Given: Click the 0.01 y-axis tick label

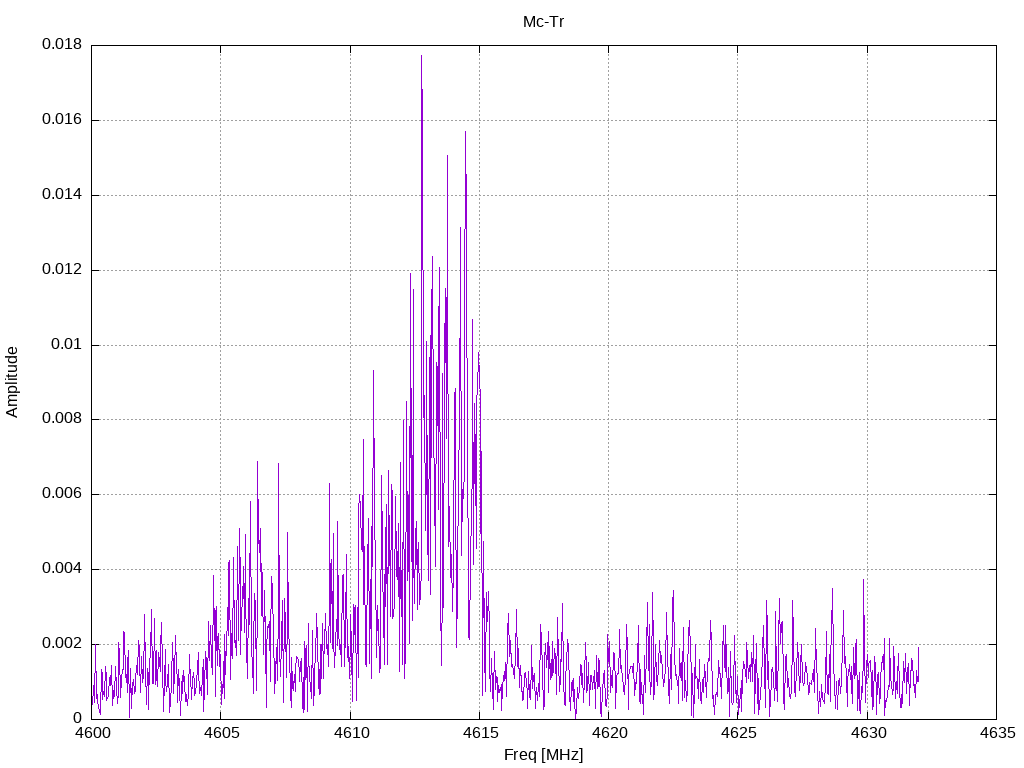Looking at the screenshot, I should click(x=67, y=344).
